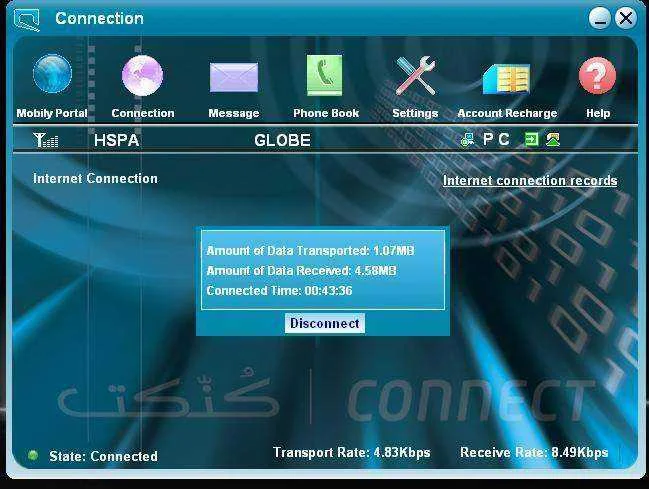Click the Mobily Portal label
649x489 pixels.
pos(52,113)
